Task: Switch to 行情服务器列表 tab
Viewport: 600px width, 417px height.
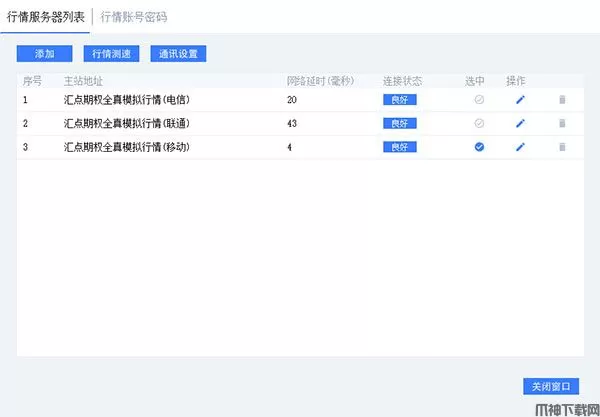Action: (46, 17)
